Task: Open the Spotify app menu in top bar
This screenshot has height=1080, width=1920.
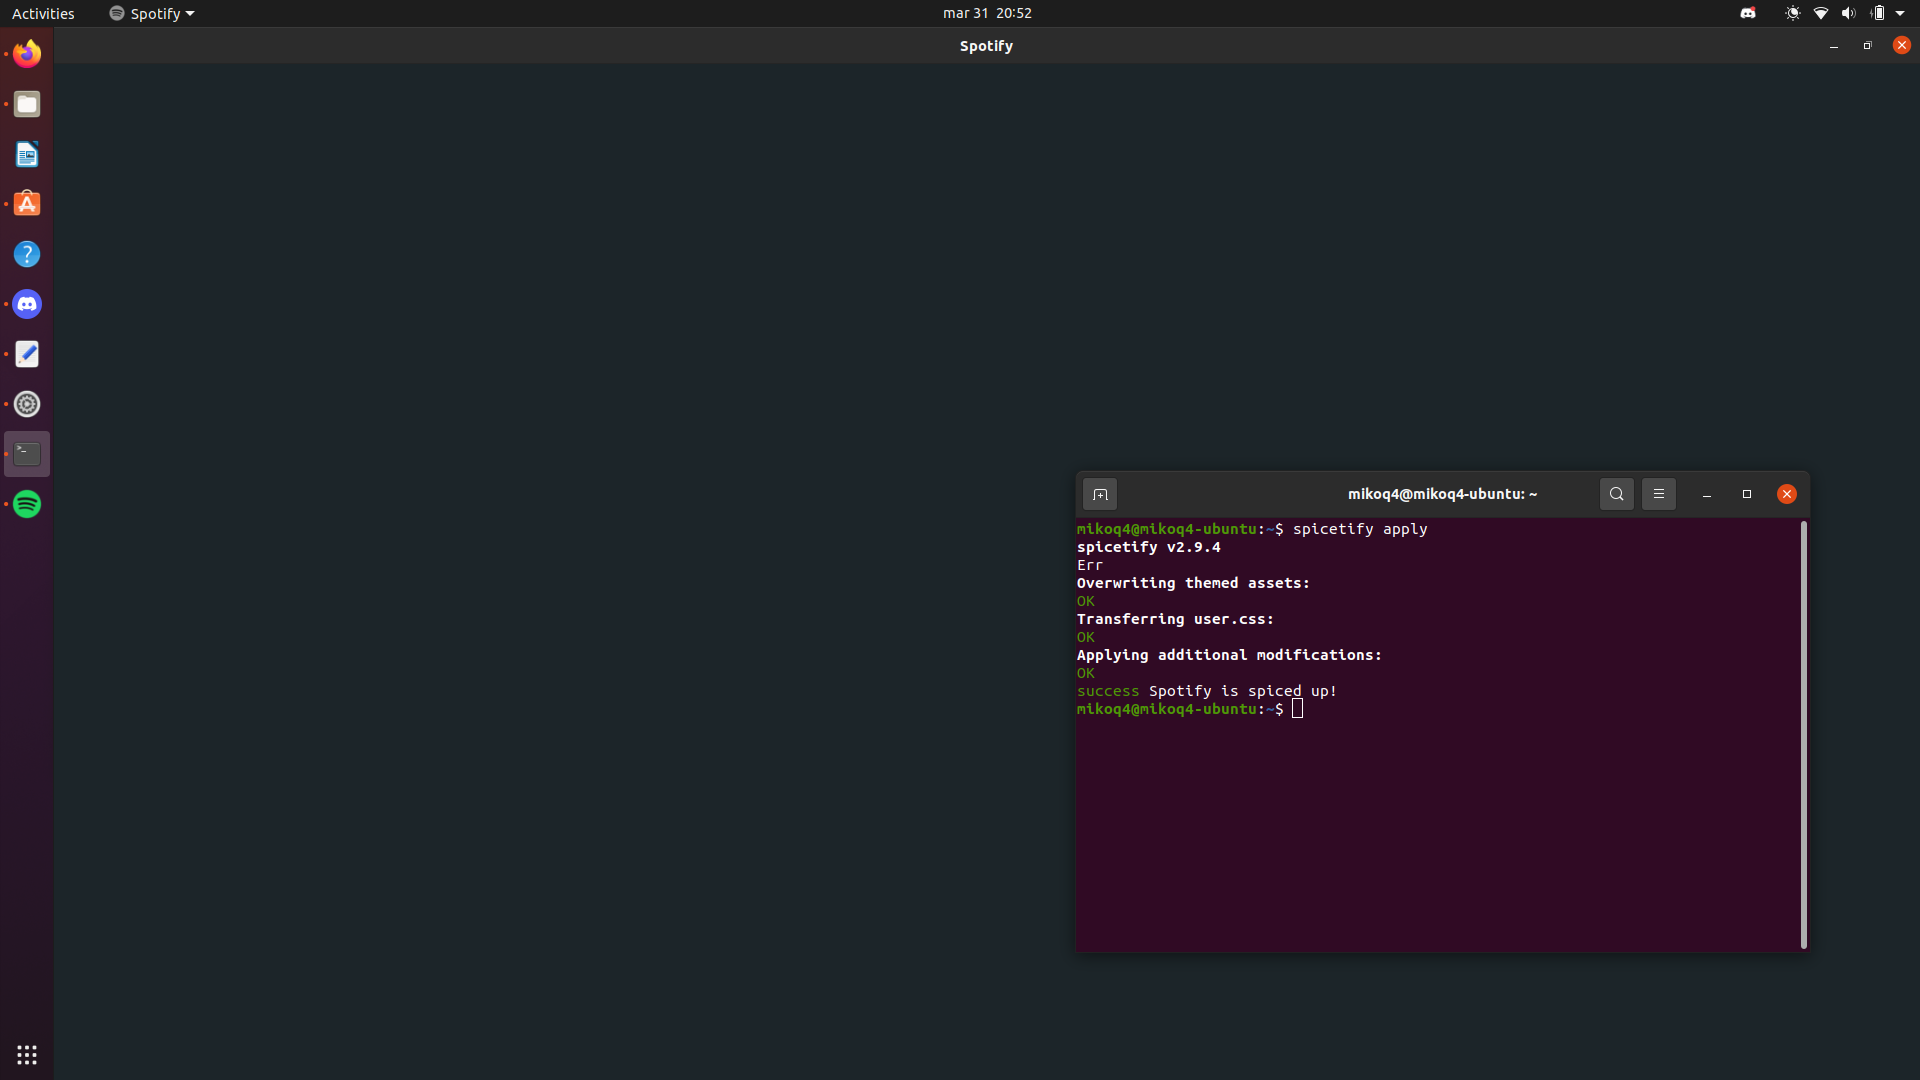Action: (x=152, y=13)
